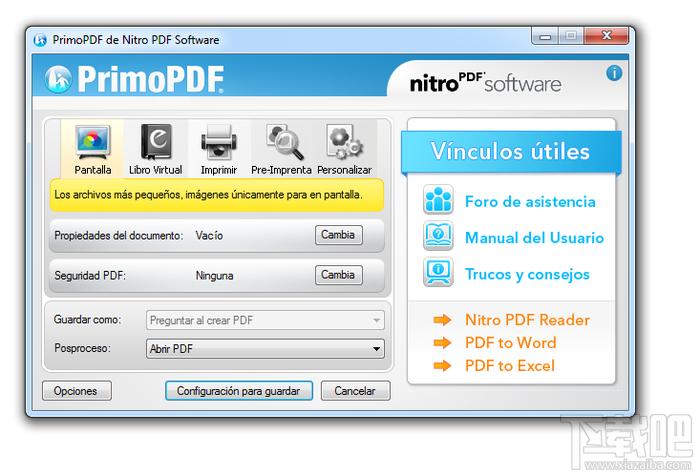Click the Vínculos útiles header banner
This screenshot has width=700, height=475.
(511, 152)
